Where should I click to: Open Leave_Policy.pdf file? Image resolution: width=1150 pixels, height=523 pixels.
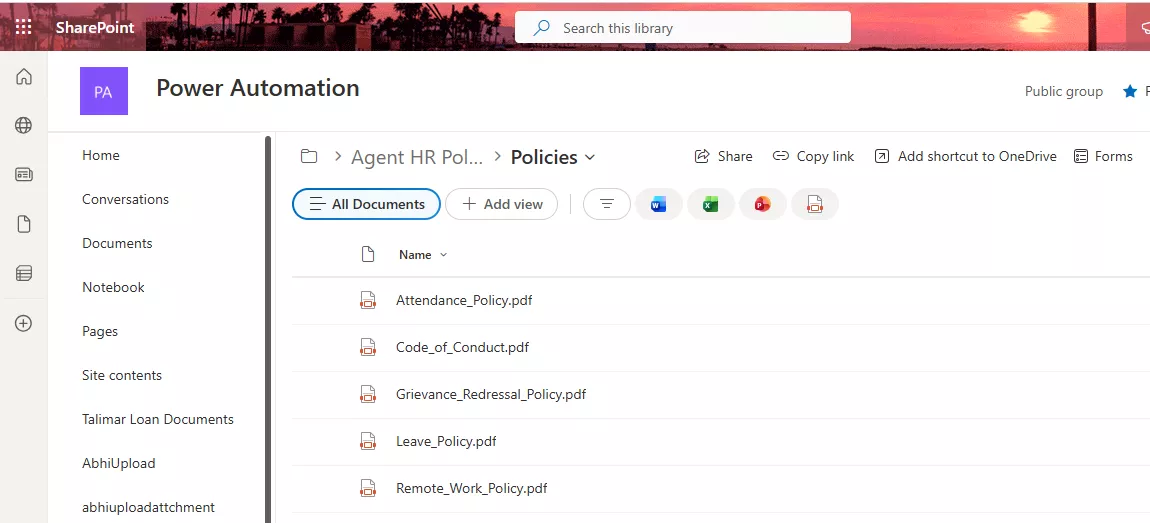point(446,441)
